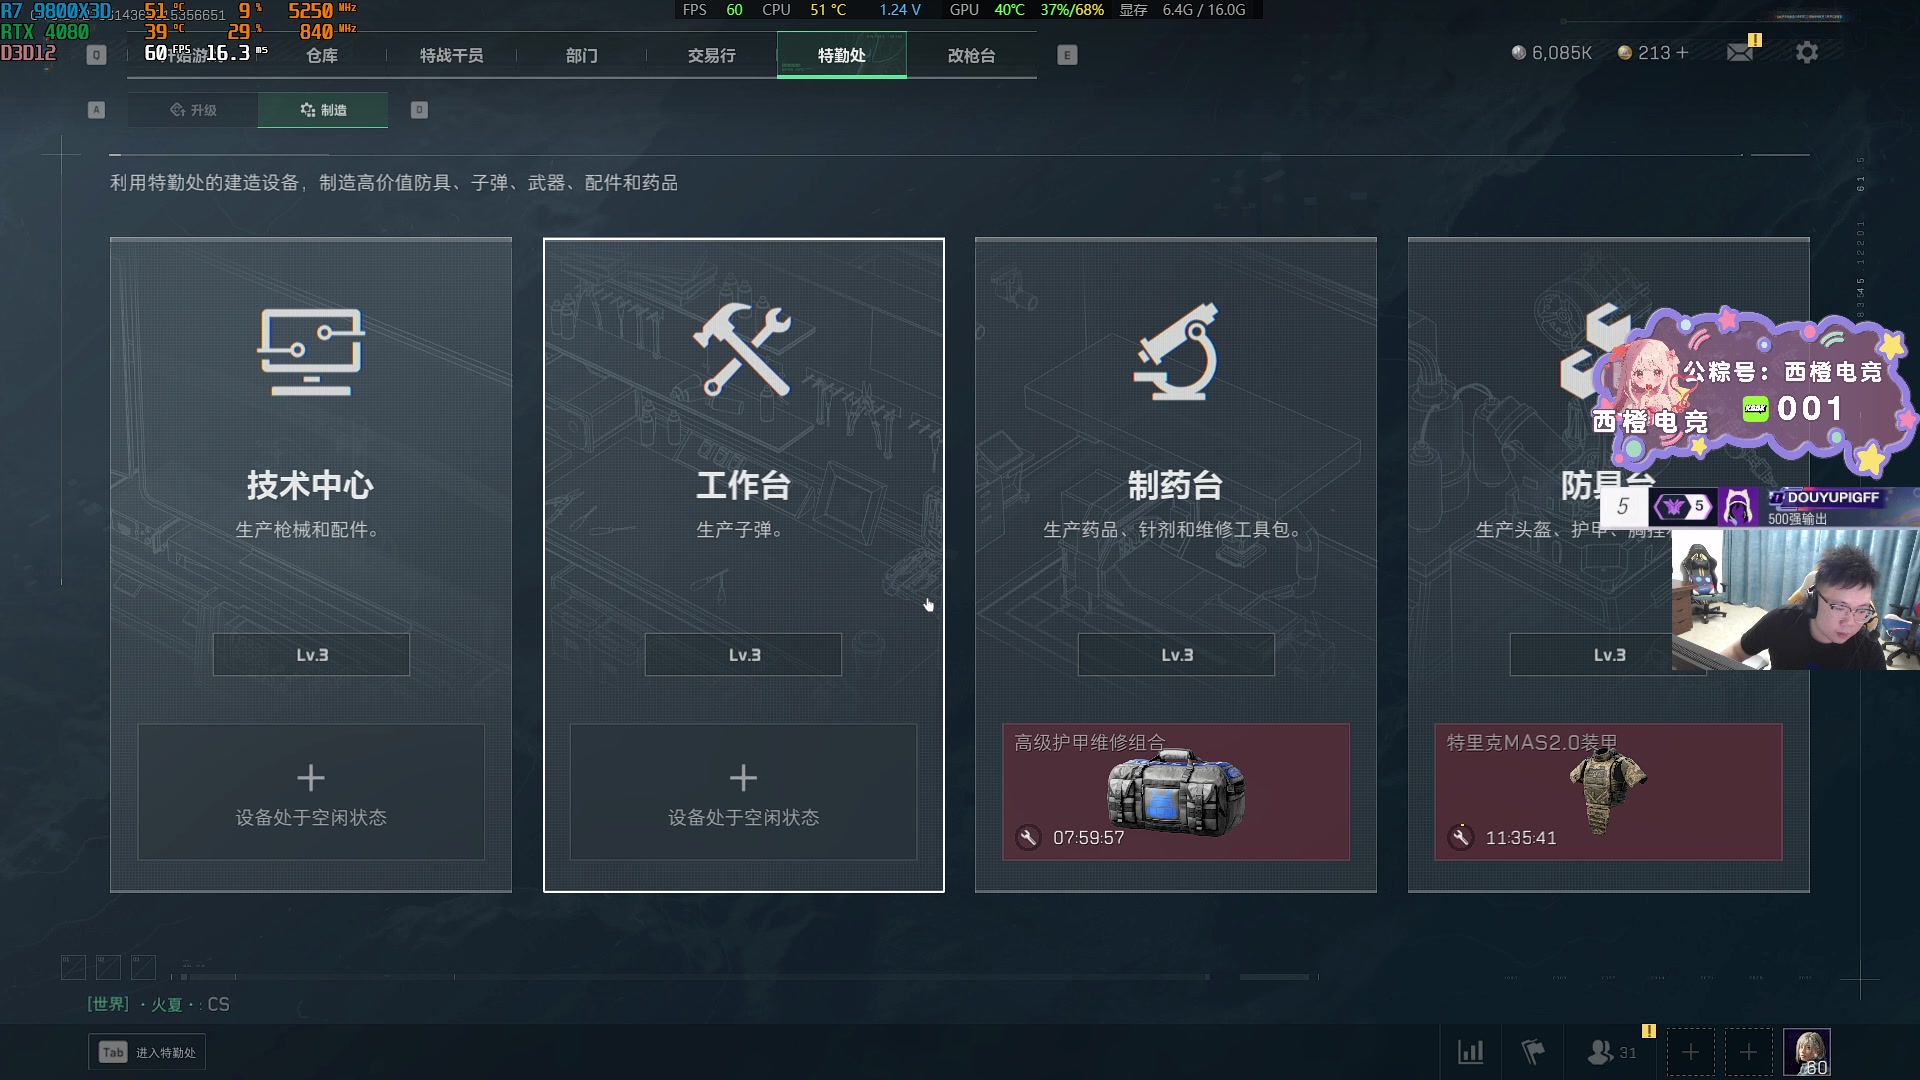Open 高级护甲维修组合 crafting item
The image size is (1920, 1080).
point(1176,792)
